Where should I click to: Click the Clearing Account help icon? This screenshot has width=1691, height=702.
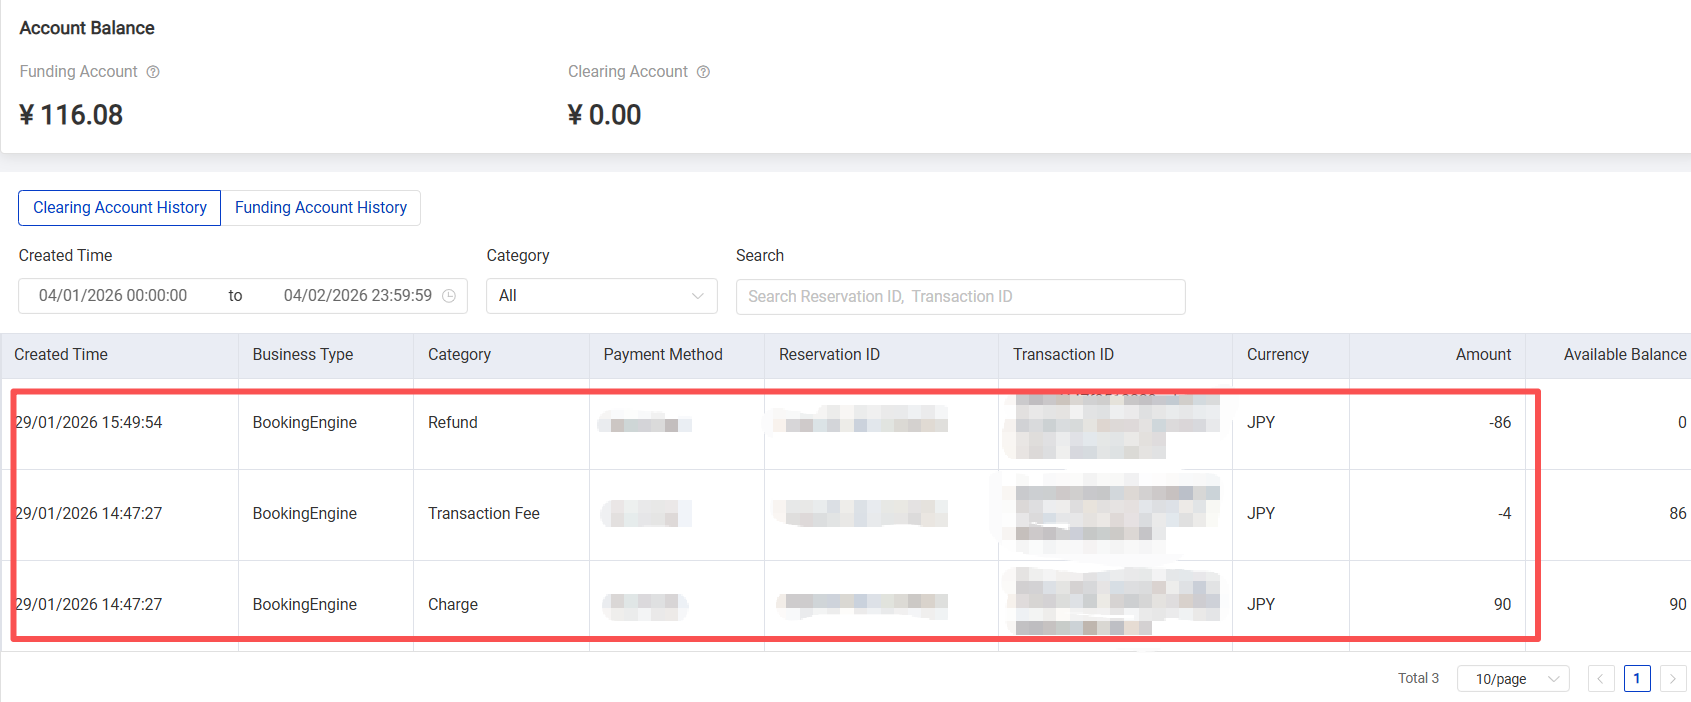click(703, 72)
